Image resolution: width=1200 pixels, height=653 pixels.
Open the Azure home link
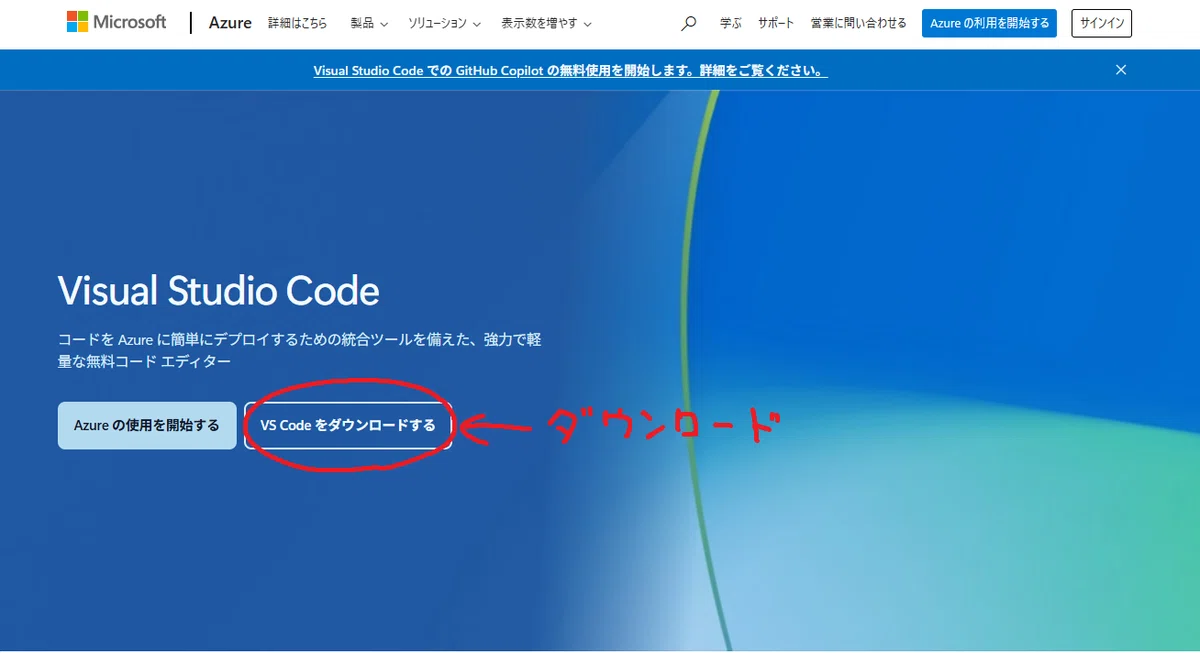pos(230,23)
